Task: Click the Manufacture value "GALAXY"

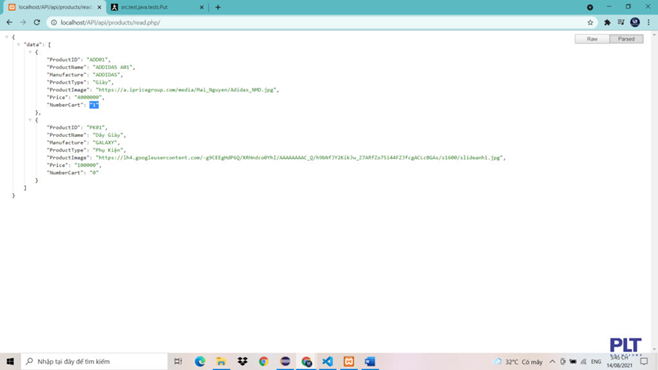Action: 105,143
